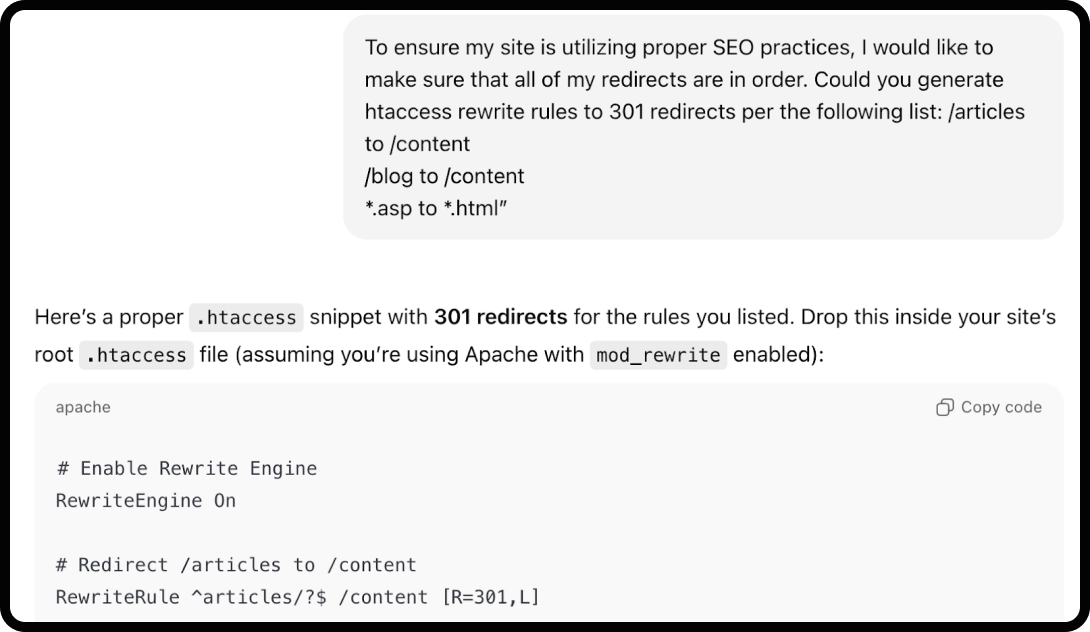Click "RewriteRule" at the start of the rule line
This screenshot has width=1090, height=632.
[116, 598]
